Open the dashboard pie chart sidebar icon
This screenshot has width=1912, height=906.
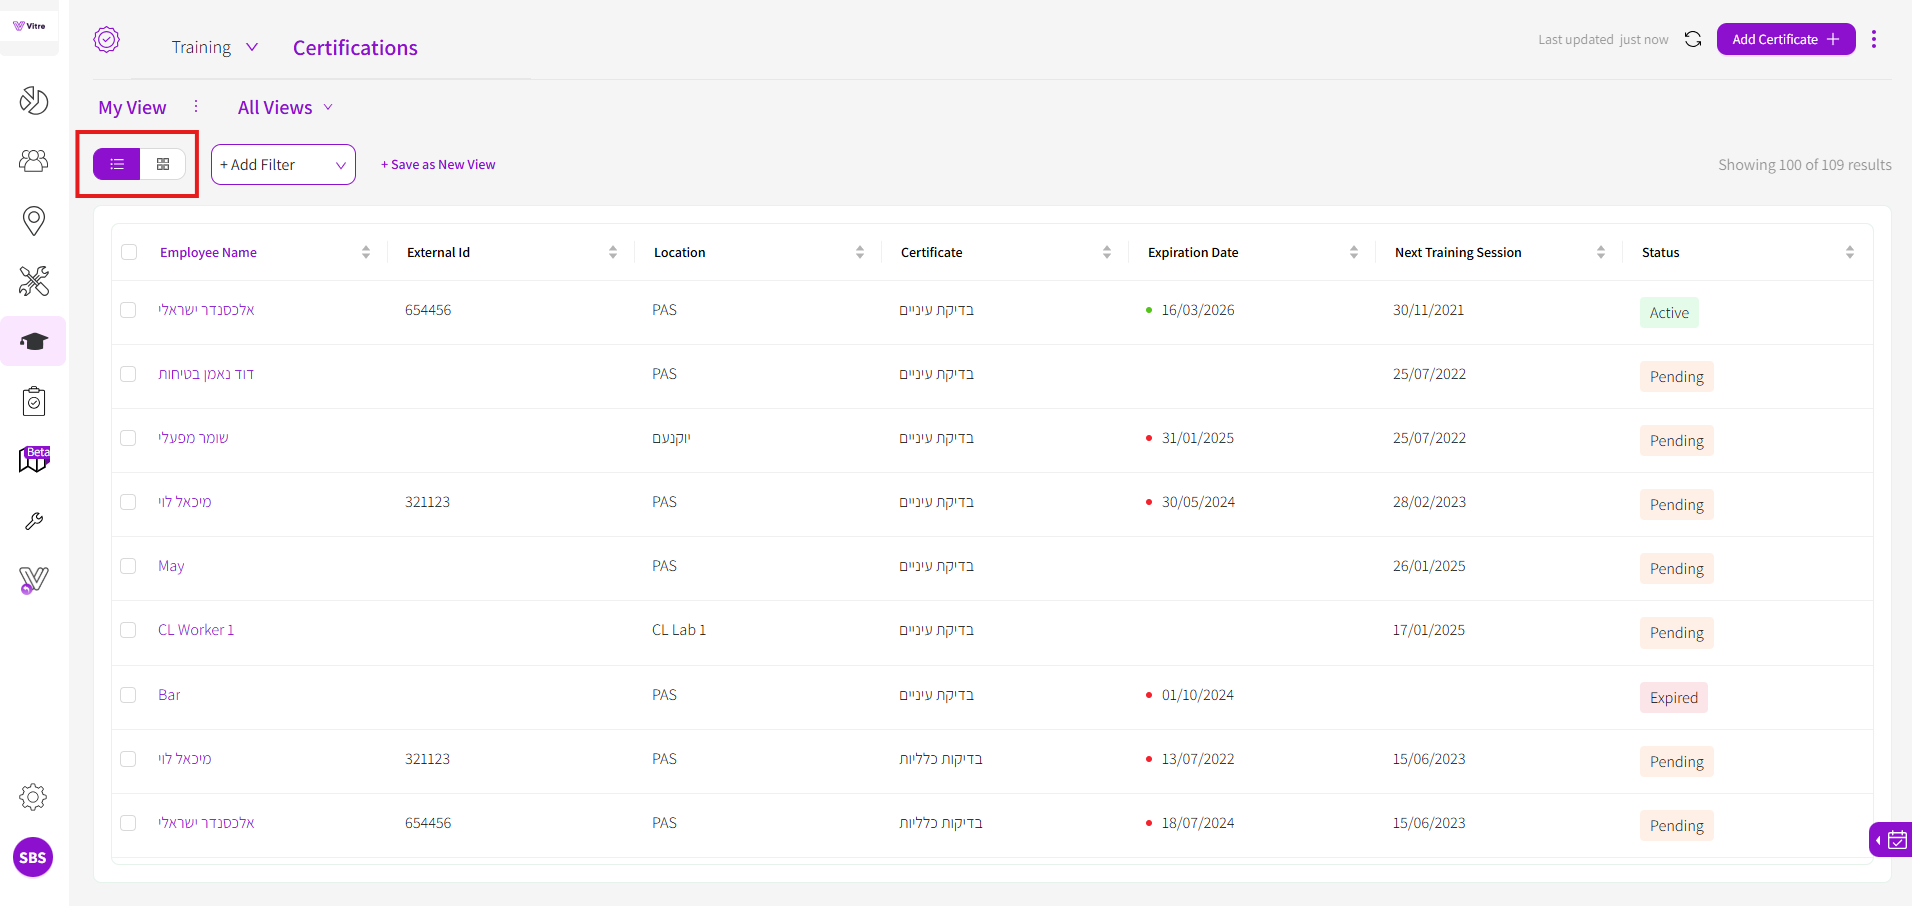(x=34, y=100)
